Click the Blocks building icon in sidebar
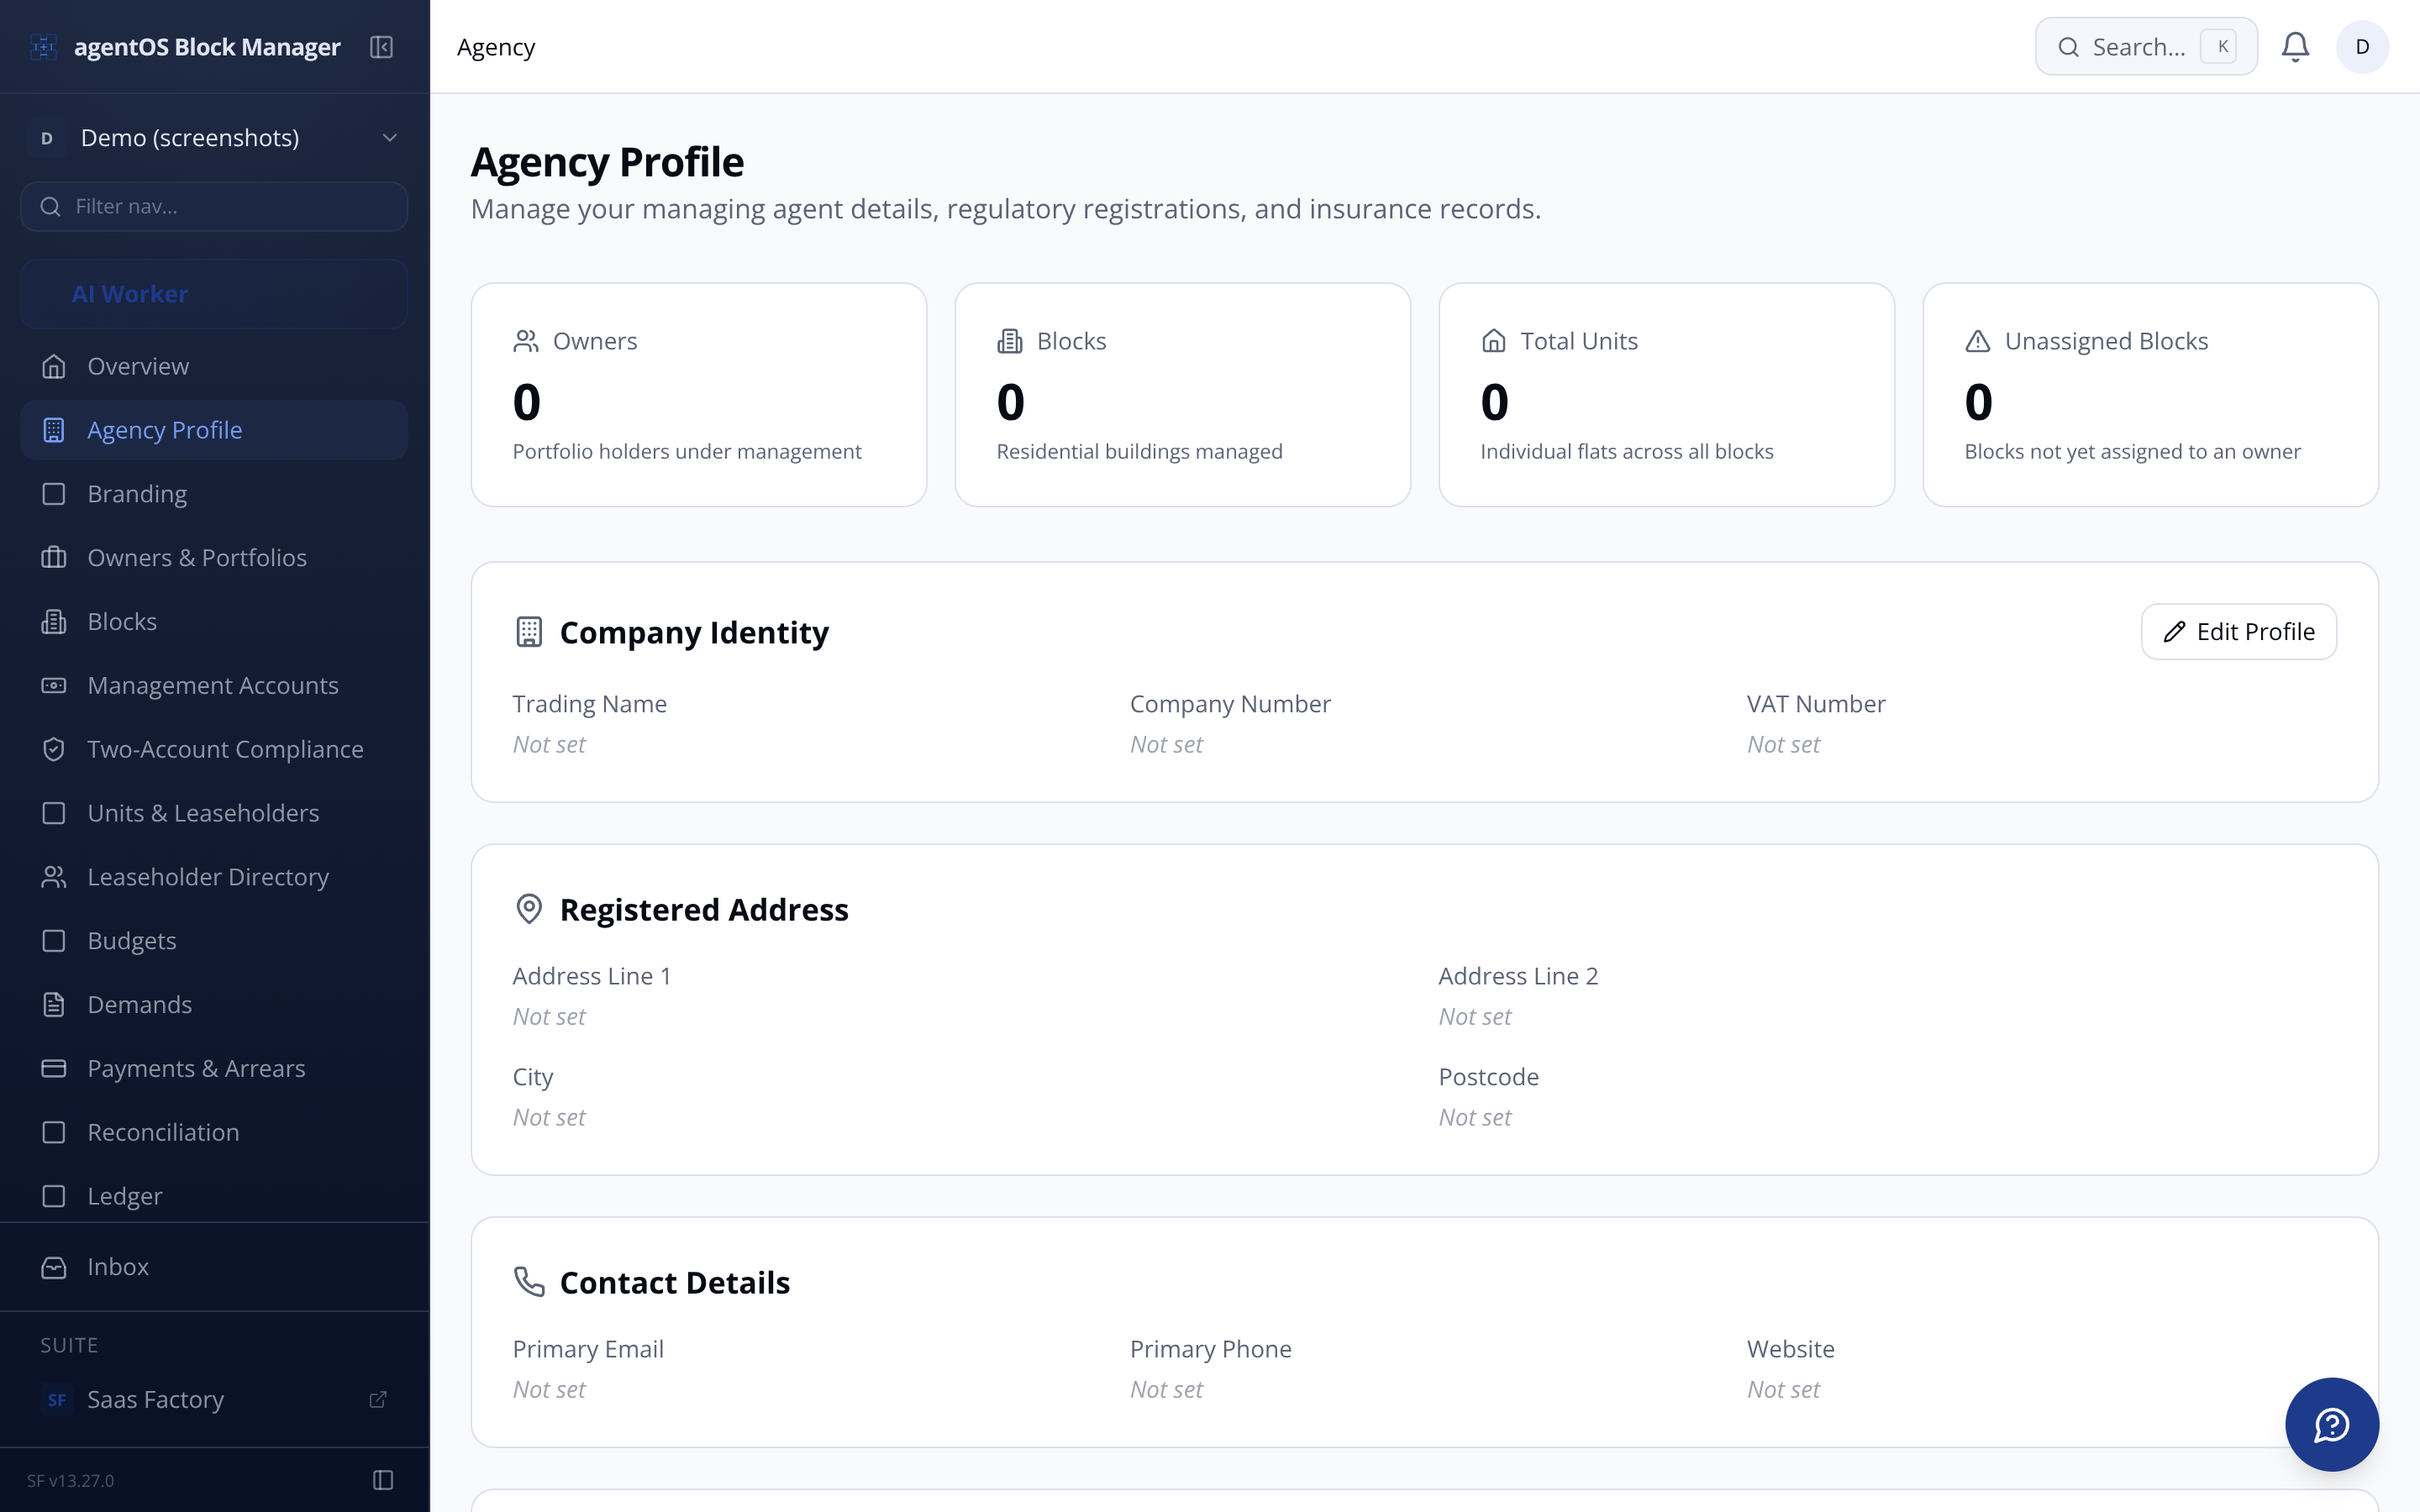The height and width of the screenshot is (1512, 2420). click(x=54, y=622)
